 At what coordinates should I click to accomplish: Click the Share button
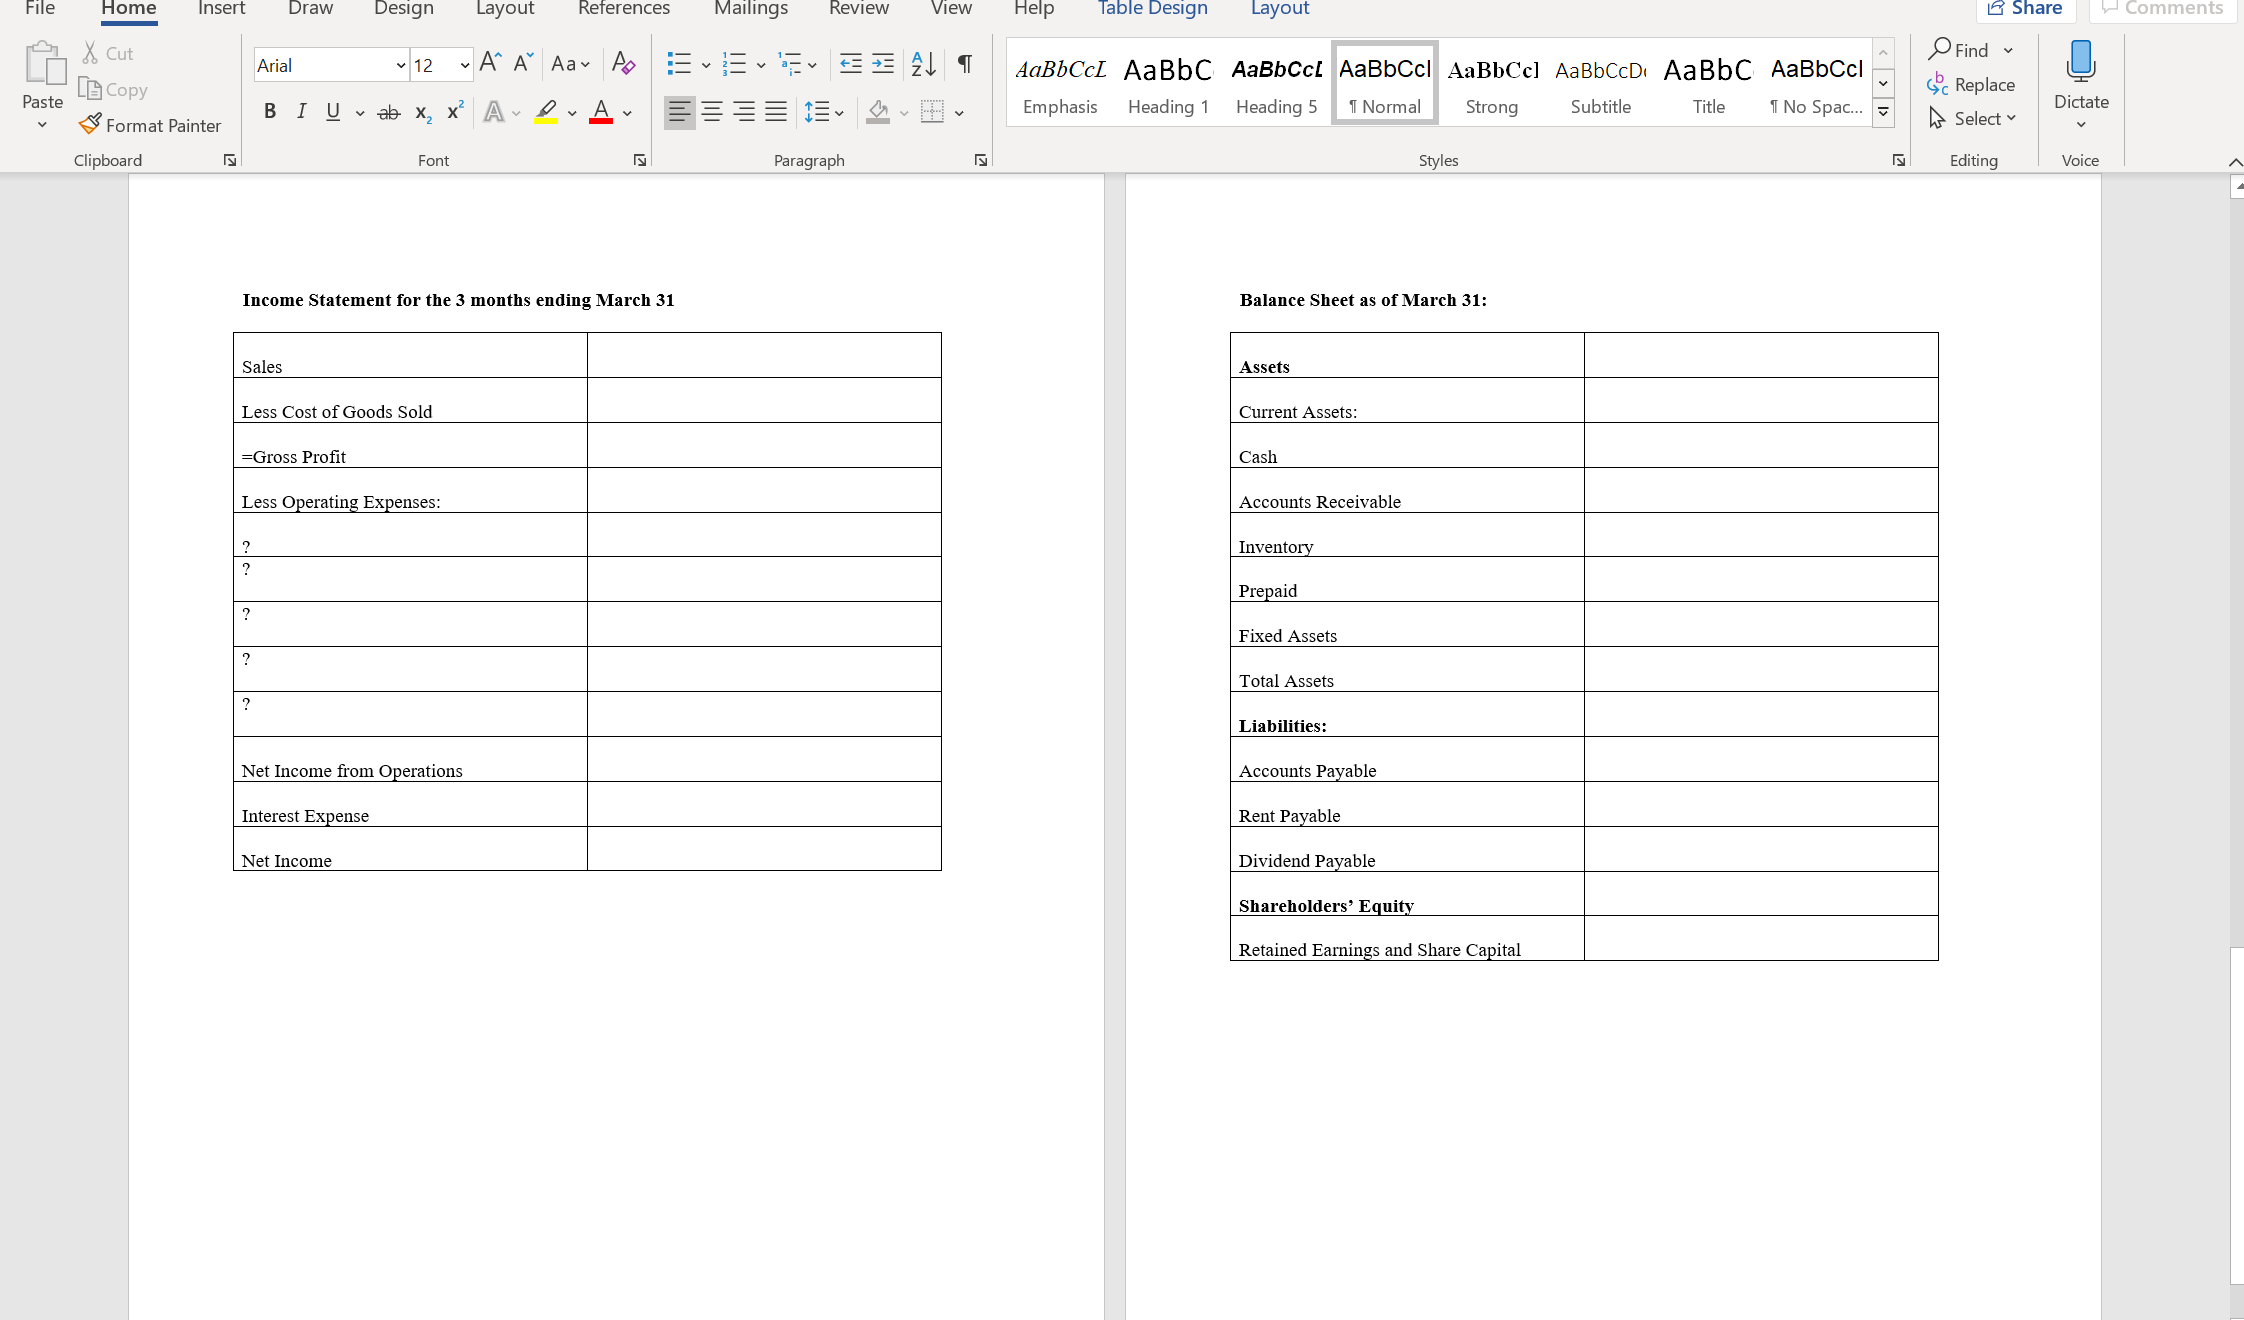[x=2025, y=9]
